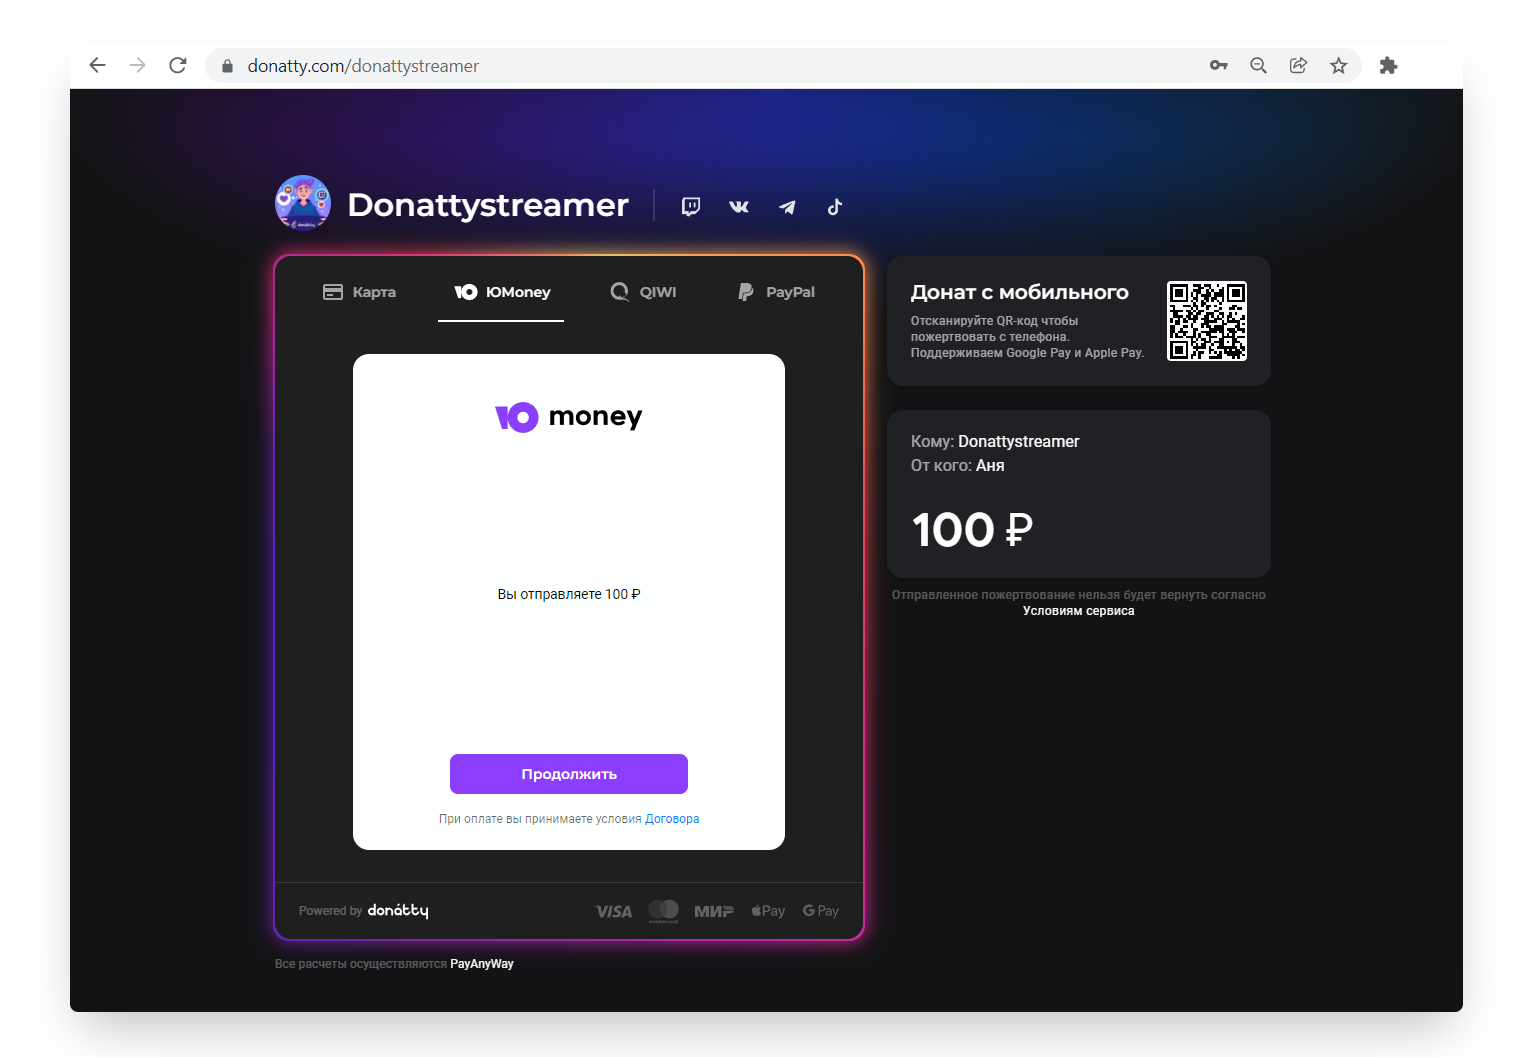Switch to the QIWI payment tab
This screenshot has width=1533, height=1057.
coord(643,292)
